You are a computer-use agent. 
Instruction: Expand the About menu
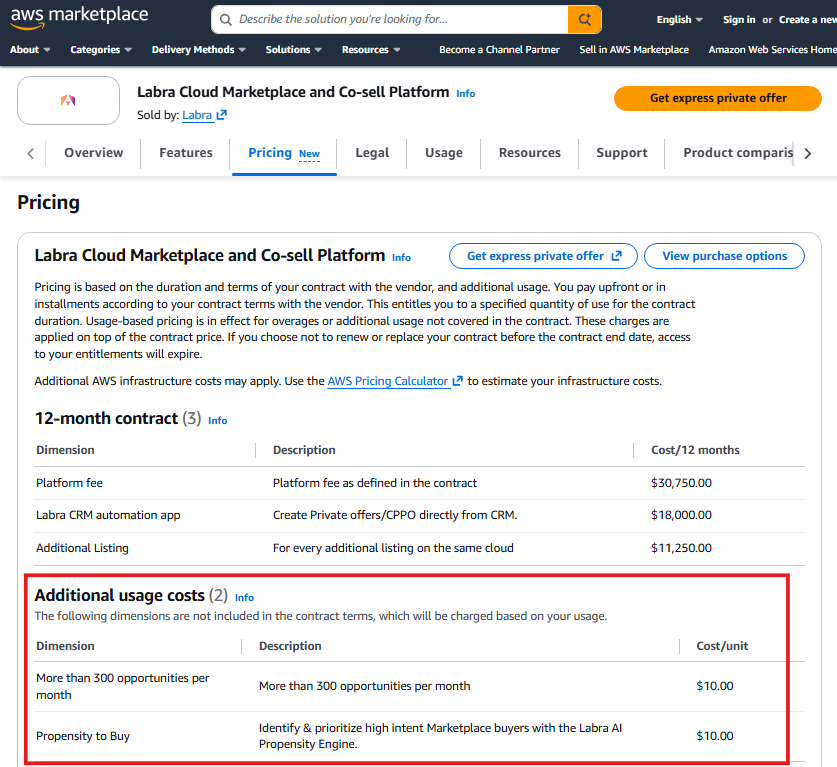click(30, 50)
